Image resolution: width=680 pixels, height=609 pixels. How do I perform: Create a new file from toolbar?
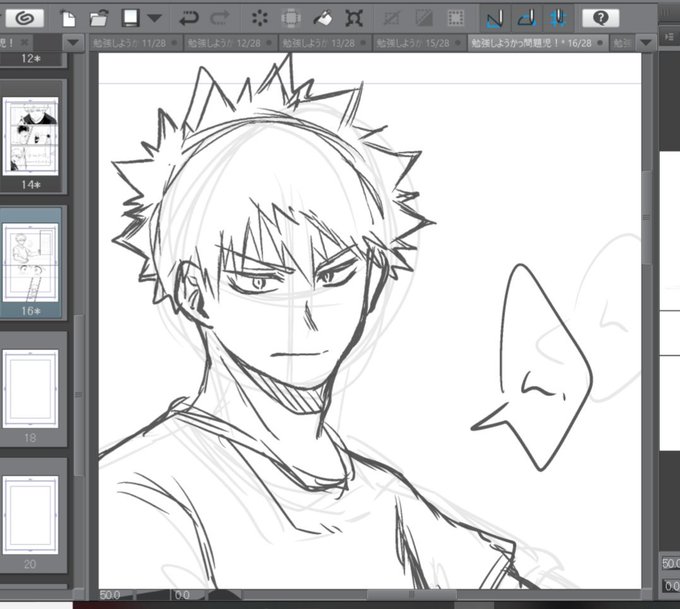click(68, 19)
